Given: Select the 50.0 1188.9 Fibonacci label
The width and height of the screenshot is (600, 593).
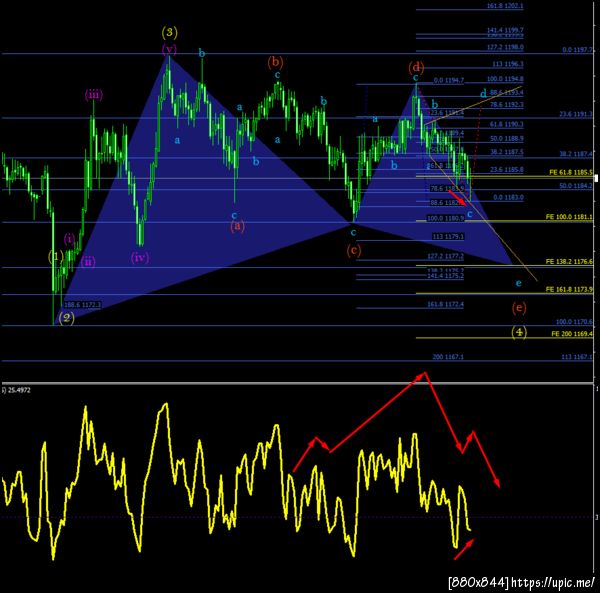Looking at the screenshot, I should (506, 138).
